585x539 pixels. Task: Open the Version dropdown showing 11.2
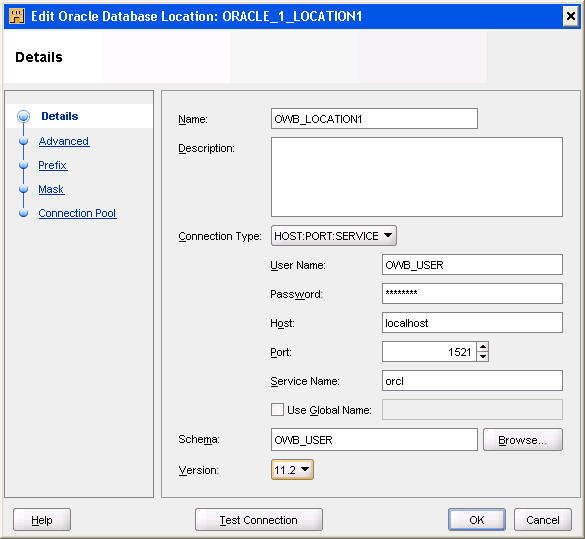[292, 469]
